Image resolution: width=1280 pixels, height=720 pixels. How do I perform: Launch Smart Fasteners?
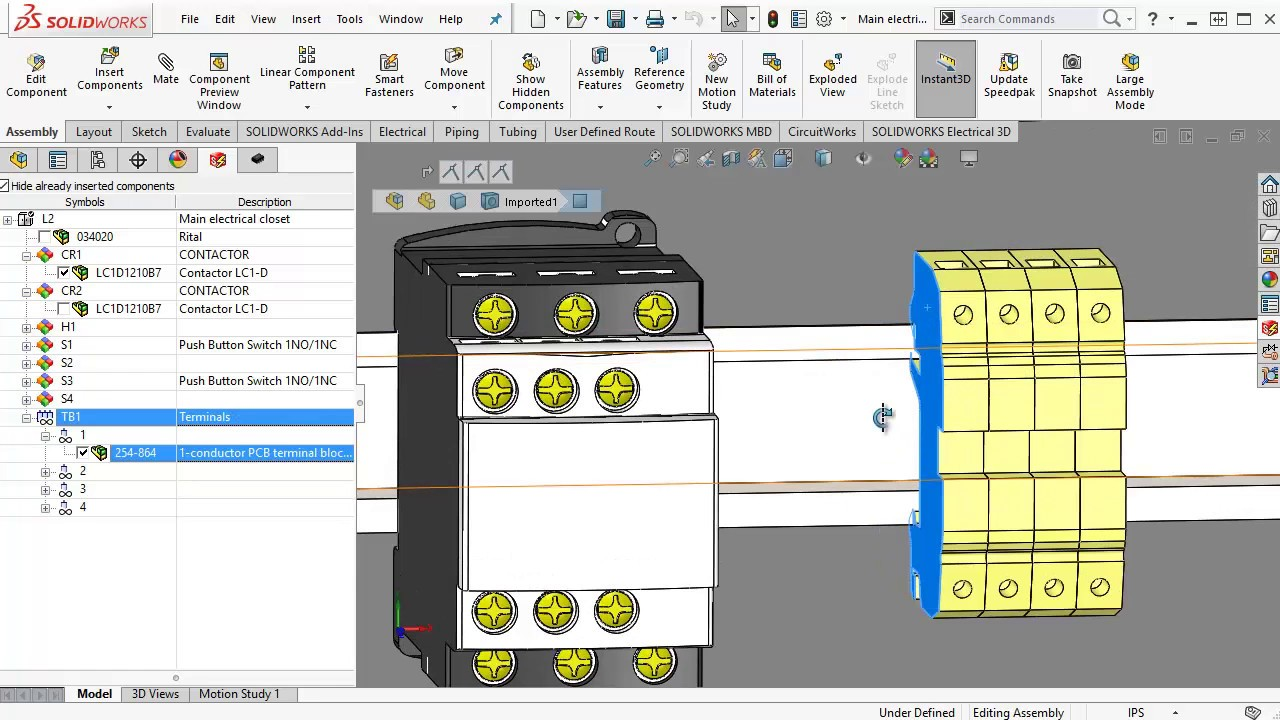pyautogui.click(x=389, y=77)
